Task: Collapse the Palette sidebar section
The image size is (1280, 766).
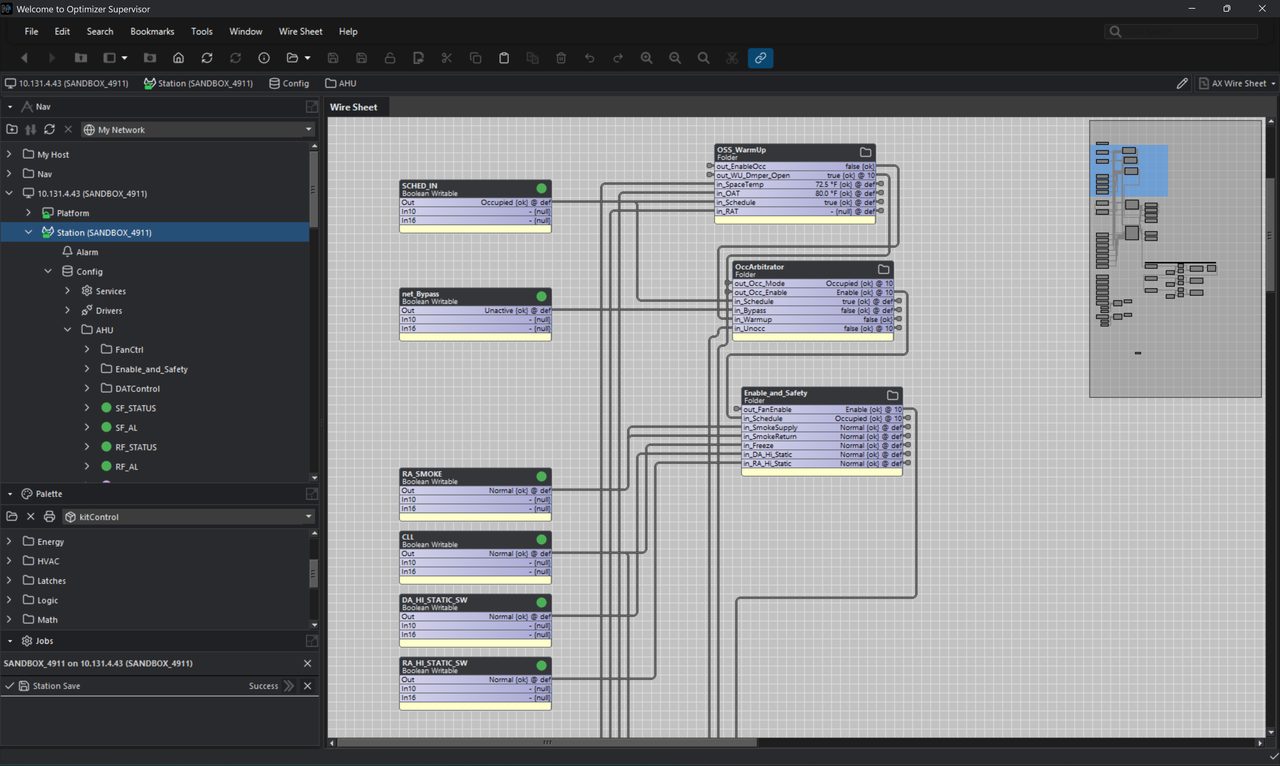Action: [x=10, y=493]
